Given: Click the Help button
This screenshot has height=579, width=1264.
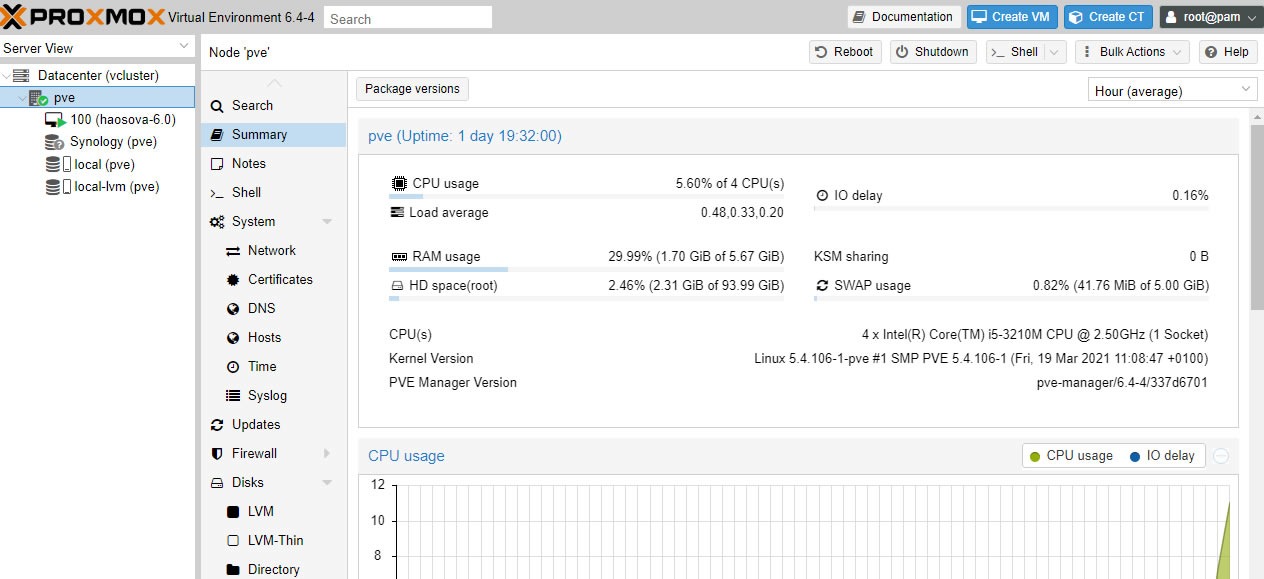Looking at the screenshot, I should [1226, 52].
